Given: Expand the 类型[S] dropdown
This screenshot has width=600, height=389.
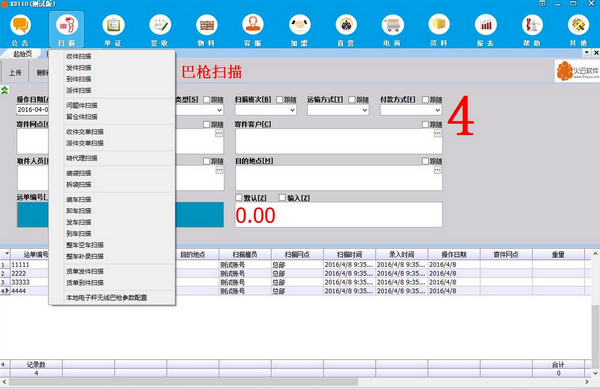Looking at the screenshot, I should (219, 110).
